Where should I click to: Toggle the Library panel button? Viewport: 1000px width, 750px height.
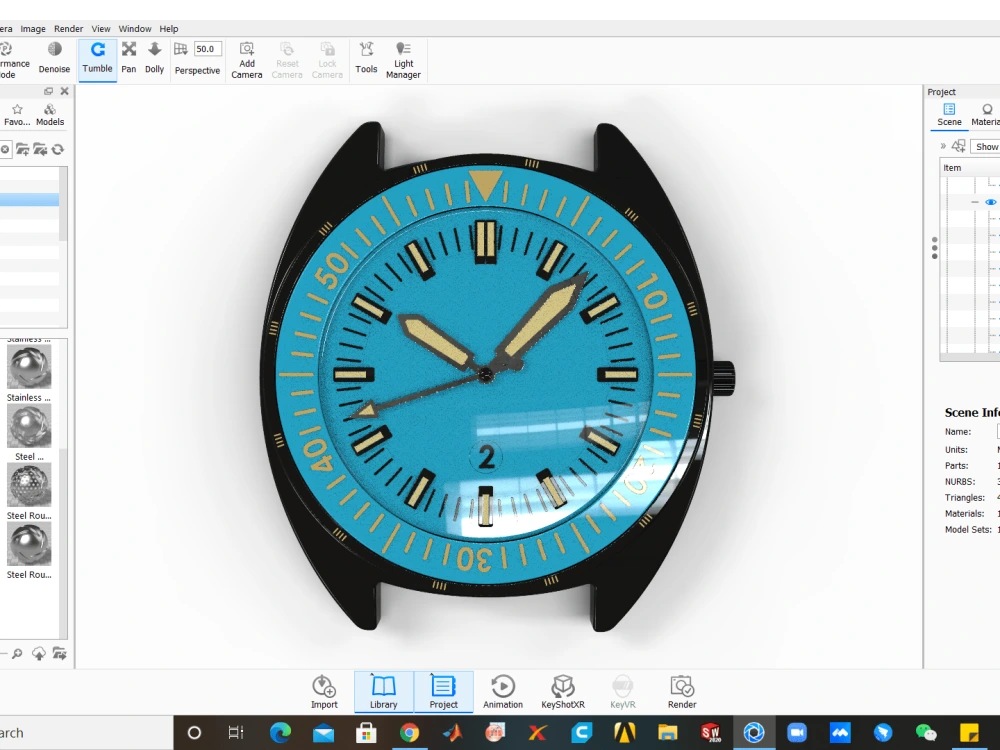[x=383, y=692]
